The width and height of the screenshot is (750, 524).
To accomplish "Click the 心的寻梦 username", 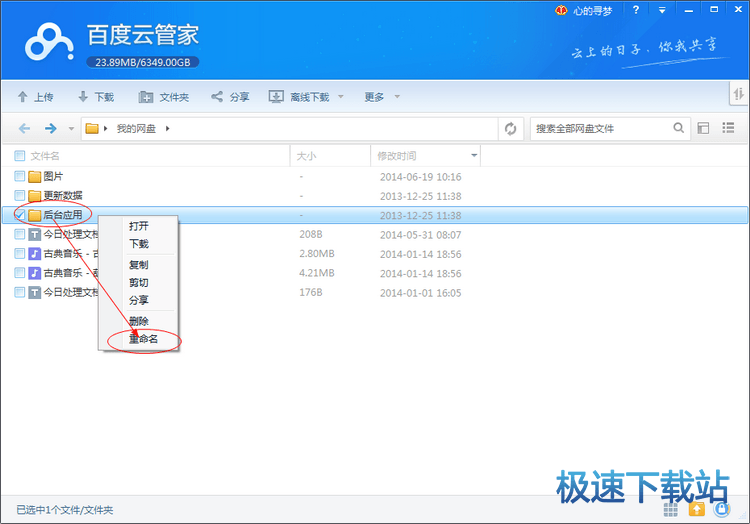I will pos(594,10).
